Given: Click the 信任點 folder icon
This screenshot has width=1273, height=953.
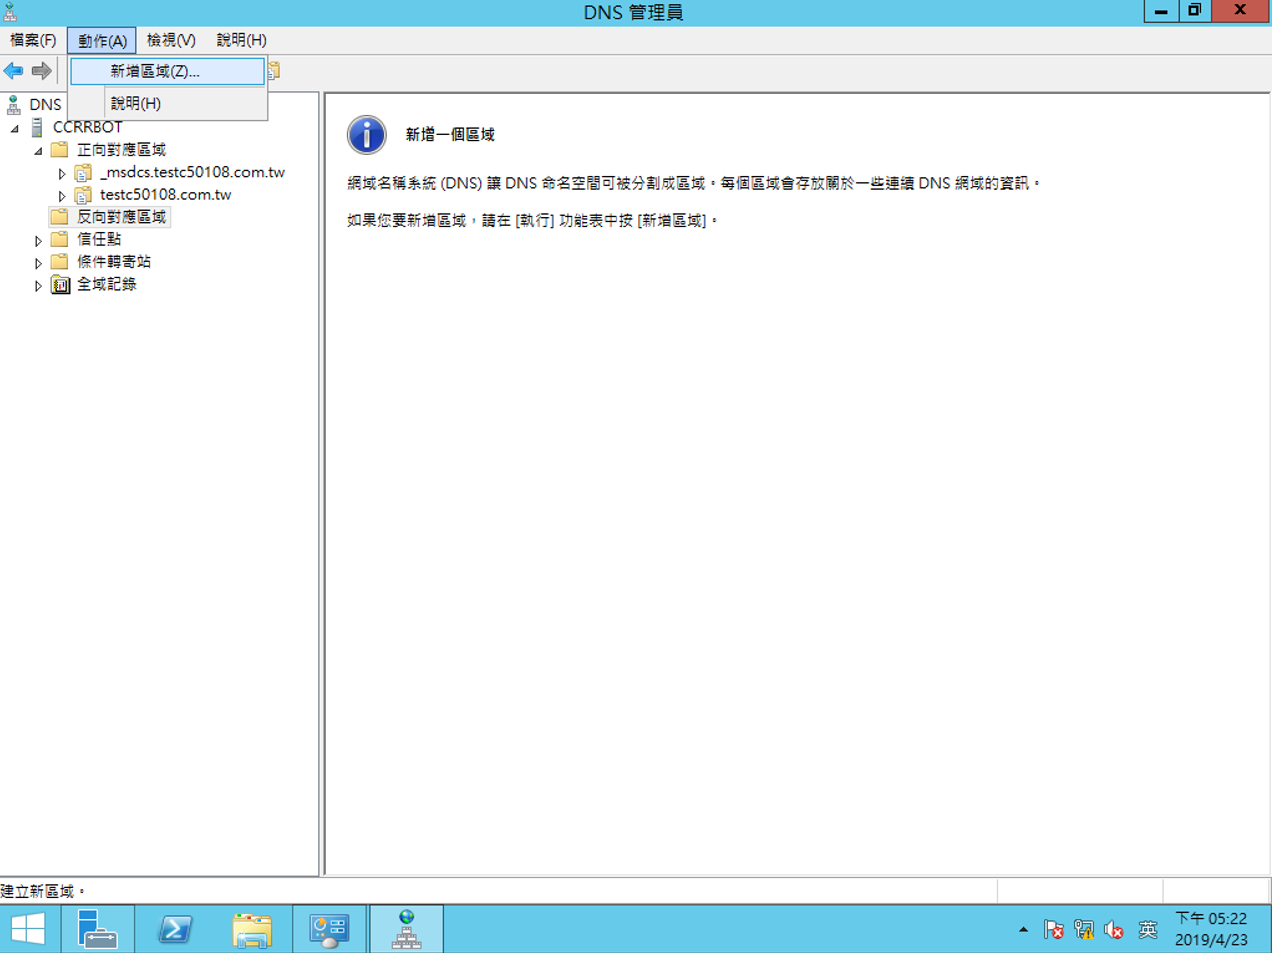Looking at the screenshot, I should [60, 239].
